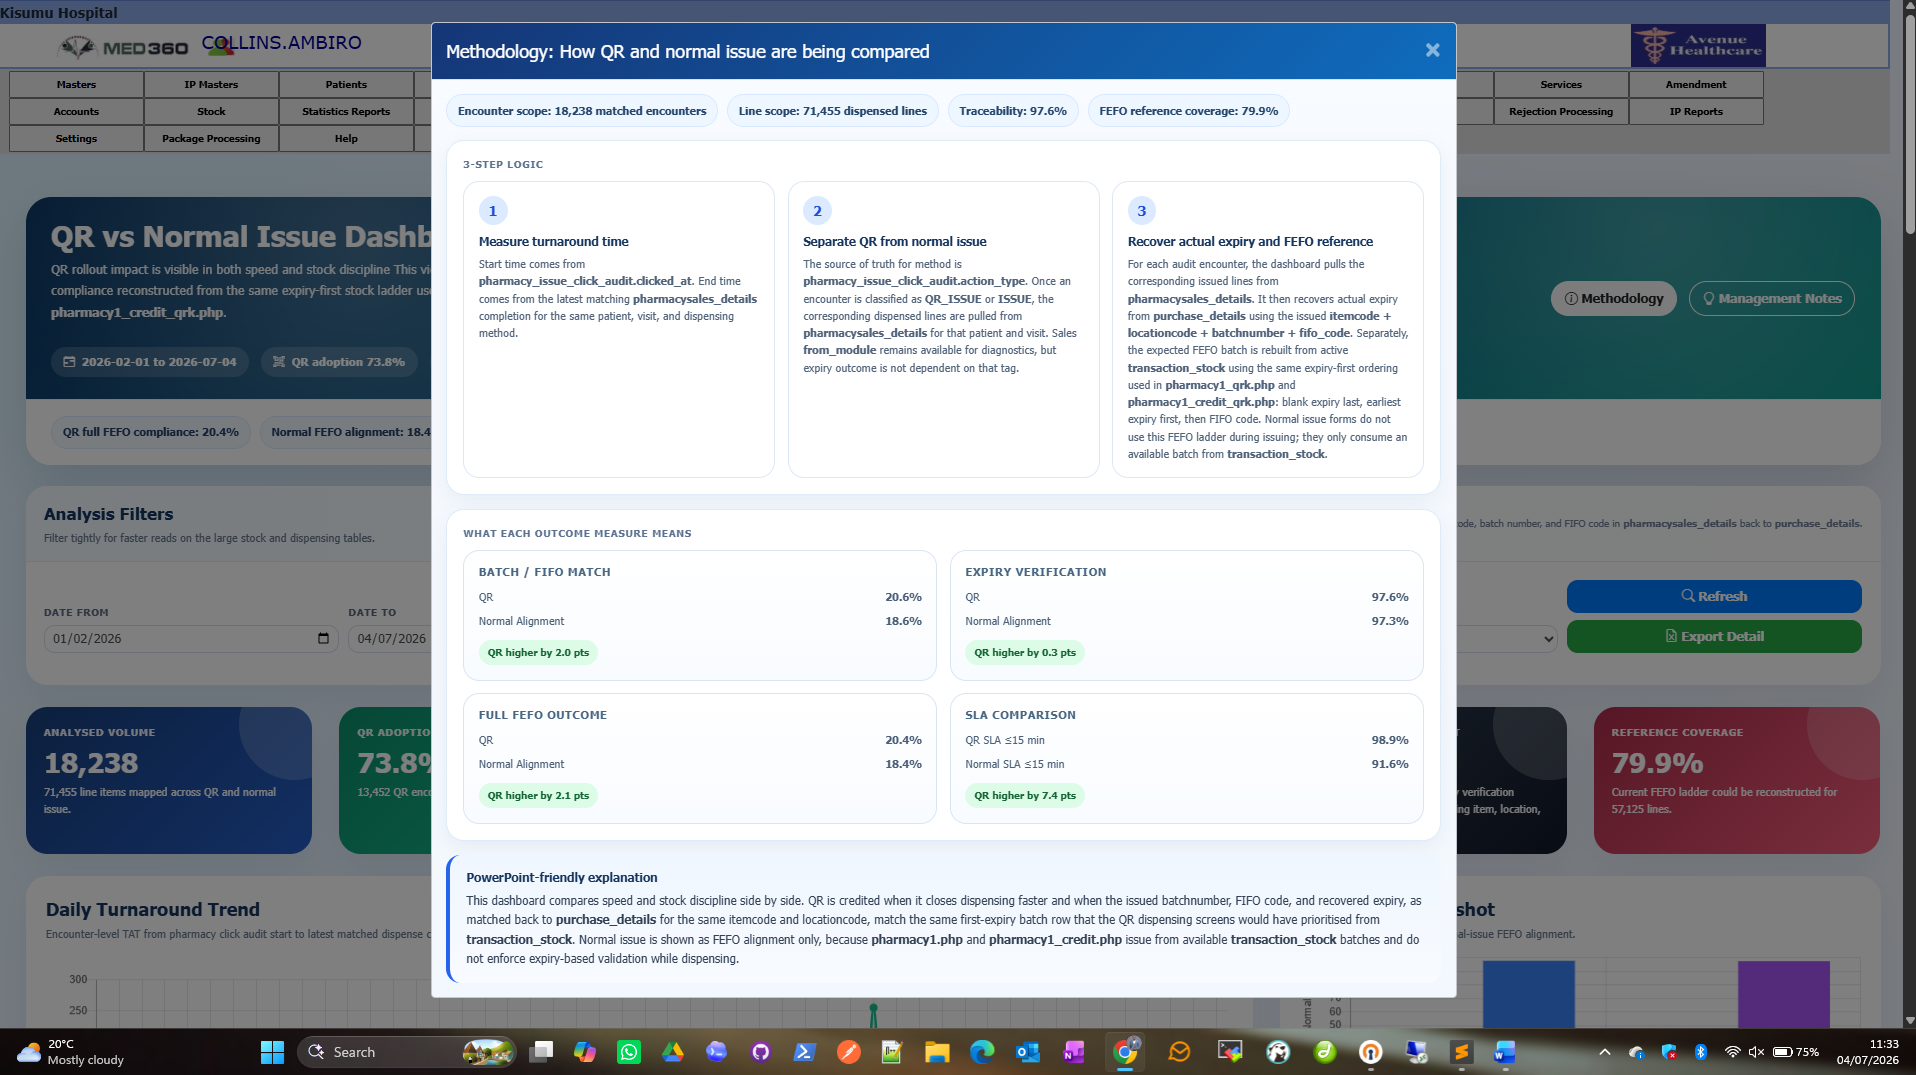Open the IP Reports menu
Image resolution: width=1916 pixels, height=1075 pixels.
[1695, 111]
